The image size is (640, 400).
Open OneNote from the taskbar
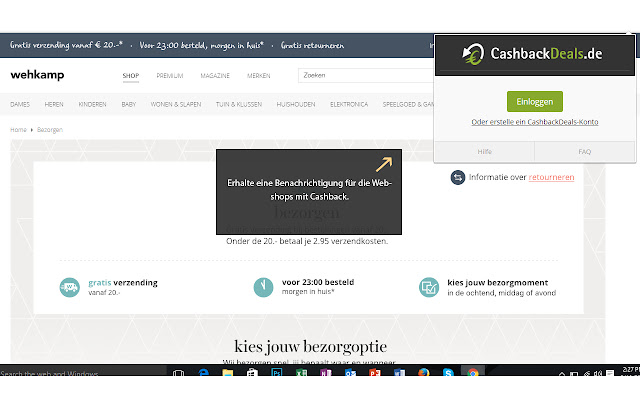326,371
